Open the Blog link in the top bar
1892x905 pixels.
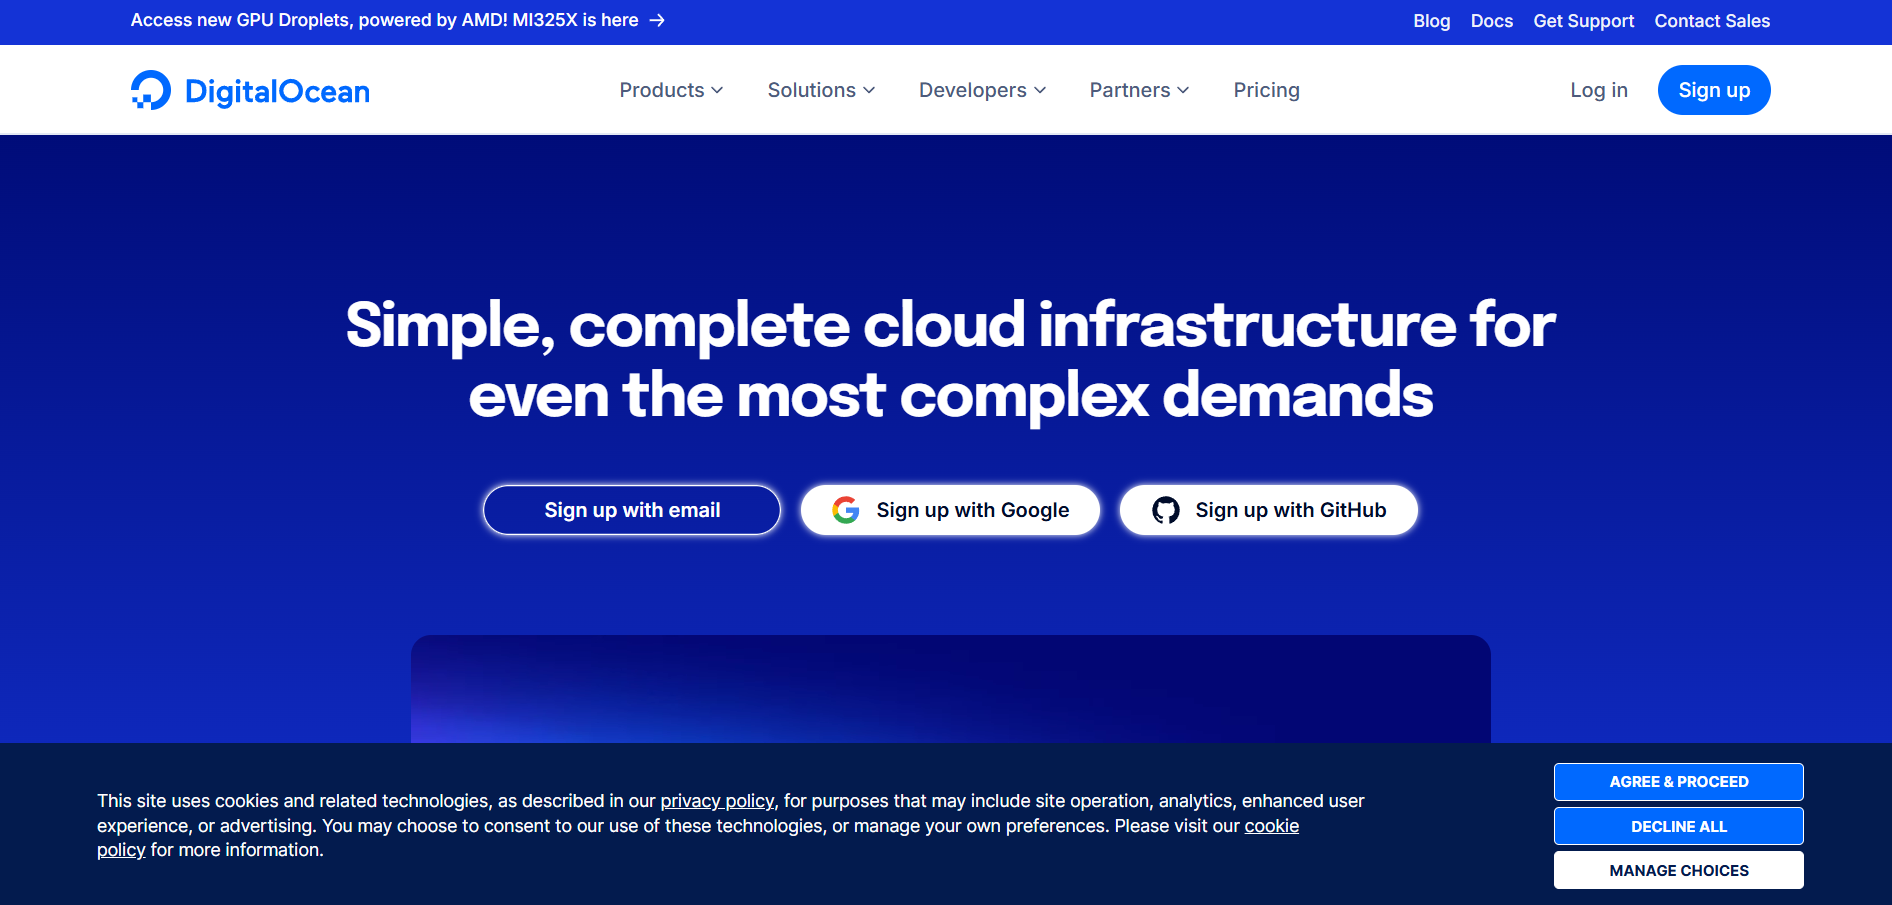1431,21
